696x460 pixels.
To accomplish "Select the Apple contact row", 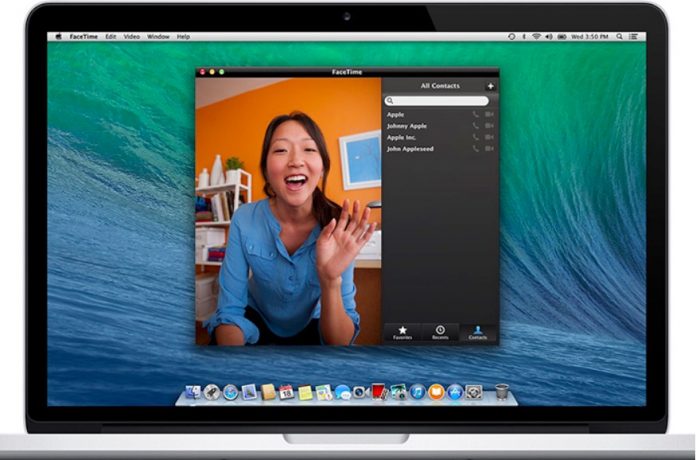I will 440,115.
